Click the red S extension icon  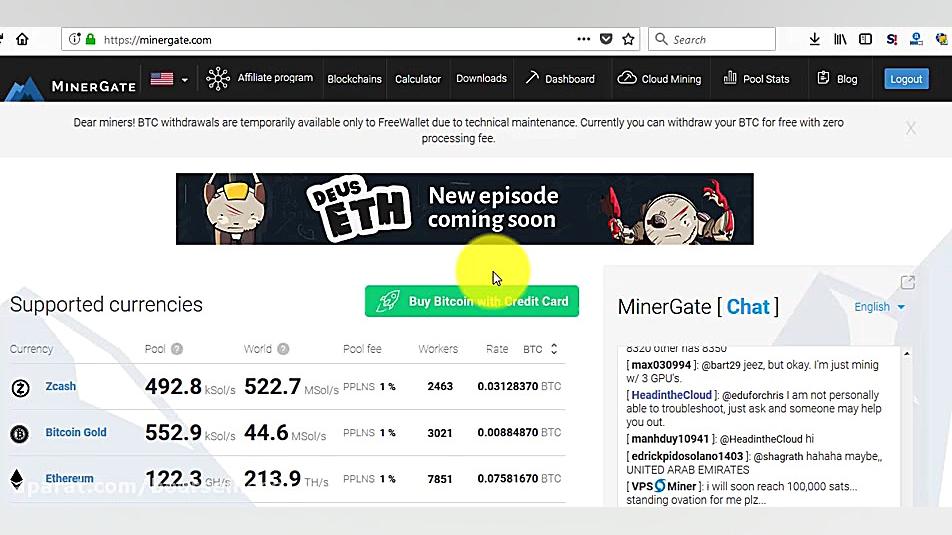point(891,39)
